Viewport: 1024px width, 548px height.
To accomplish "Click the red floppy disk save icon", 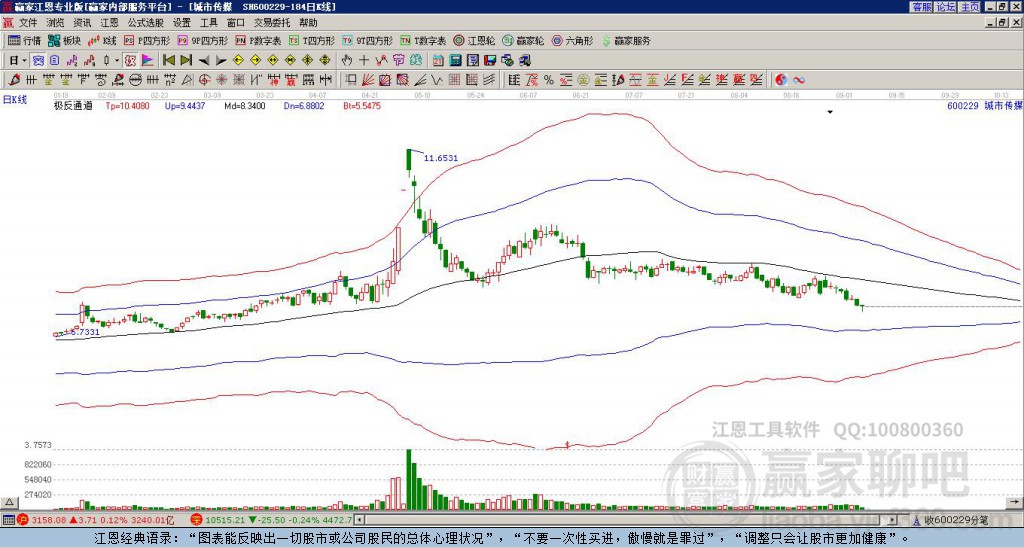I will 490,61.
